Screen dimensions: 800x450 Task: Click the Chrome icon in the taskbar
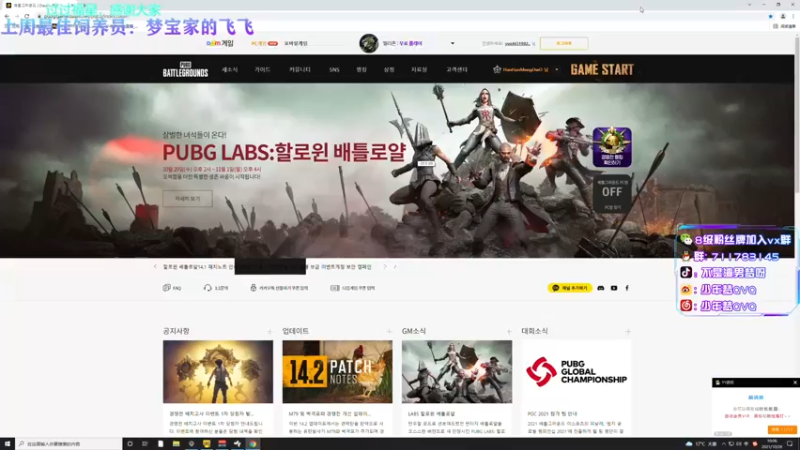click(253, 444)
